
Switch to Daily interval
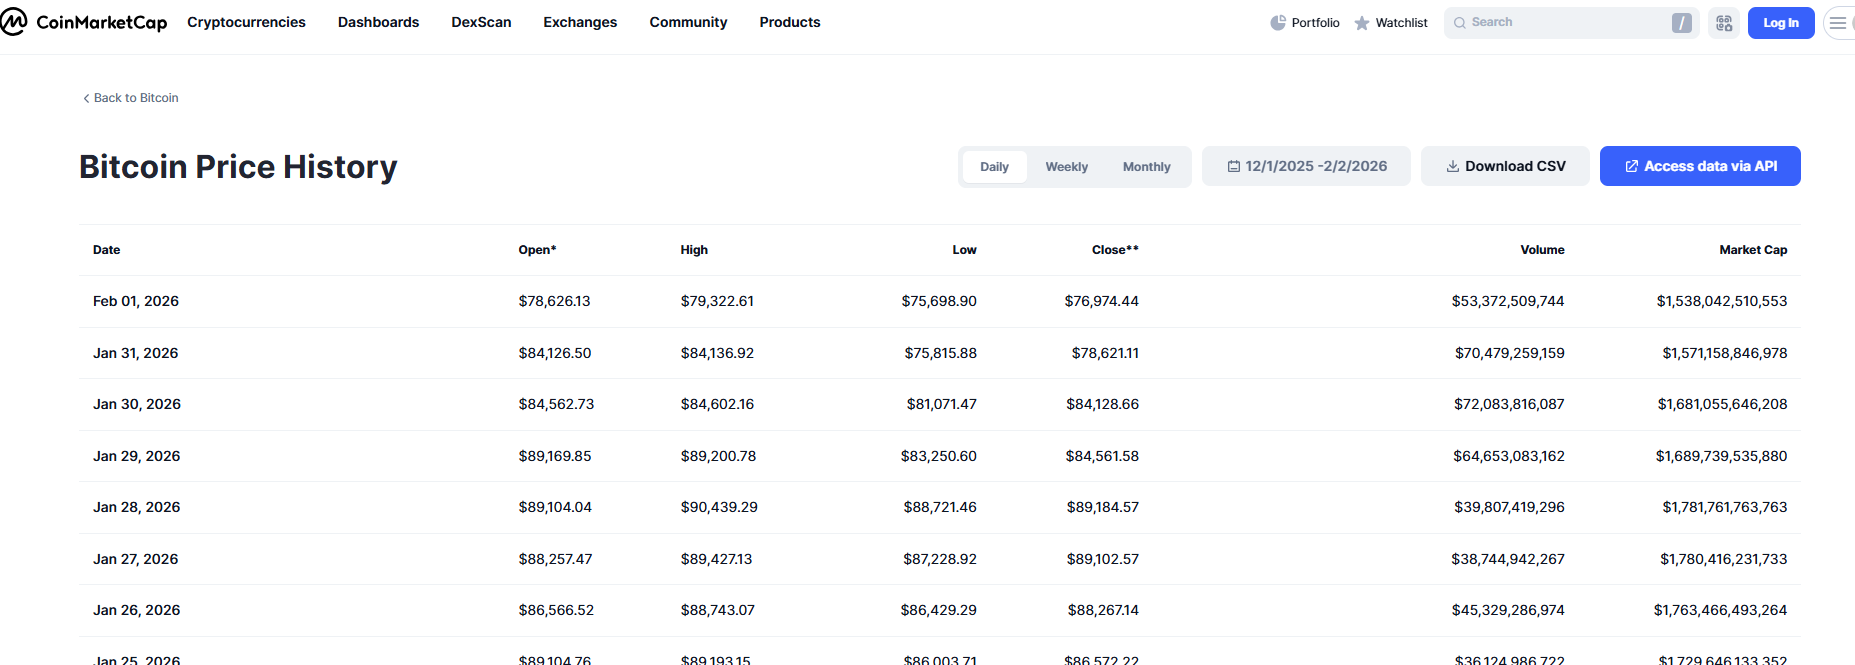tap(994, 167)
